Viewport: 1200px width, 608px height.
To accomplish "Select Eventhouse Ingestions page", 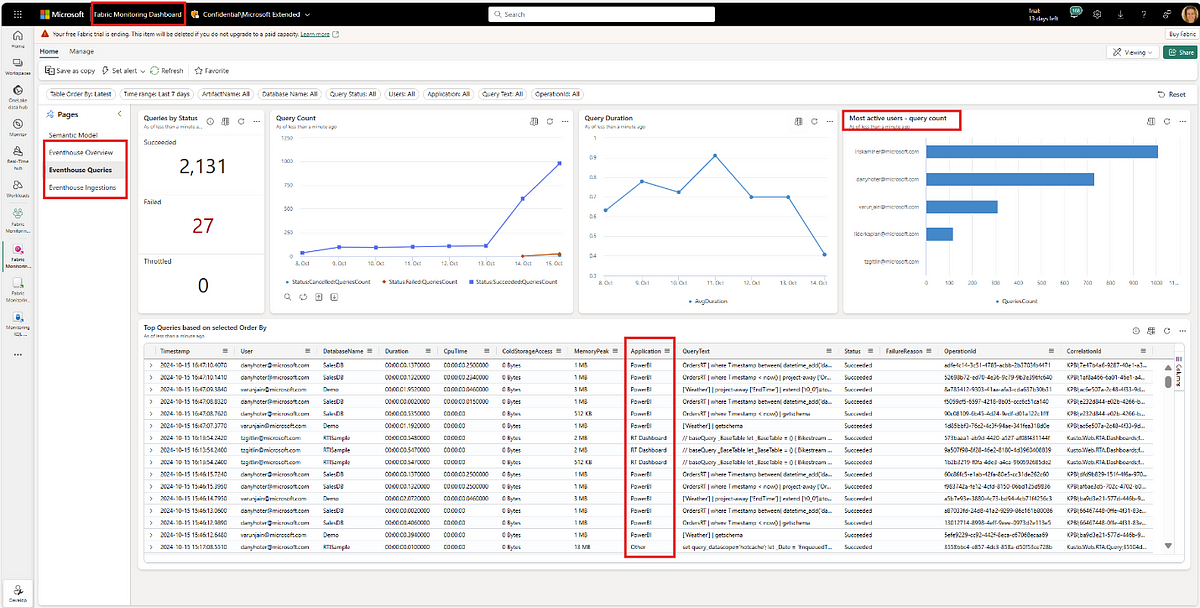I will (x=83, y=188).
